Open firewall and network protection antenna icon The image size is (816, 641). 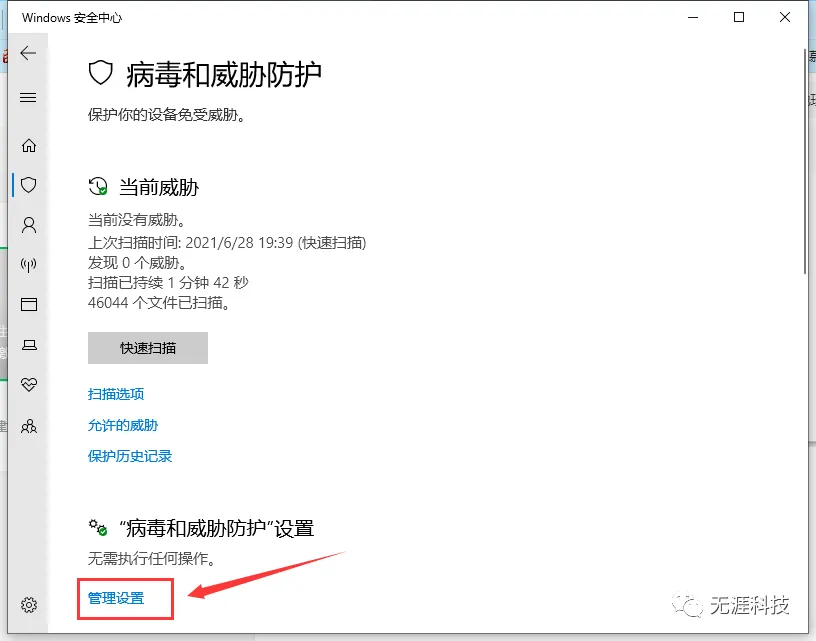pyautogui.click(x=29, y=265)
